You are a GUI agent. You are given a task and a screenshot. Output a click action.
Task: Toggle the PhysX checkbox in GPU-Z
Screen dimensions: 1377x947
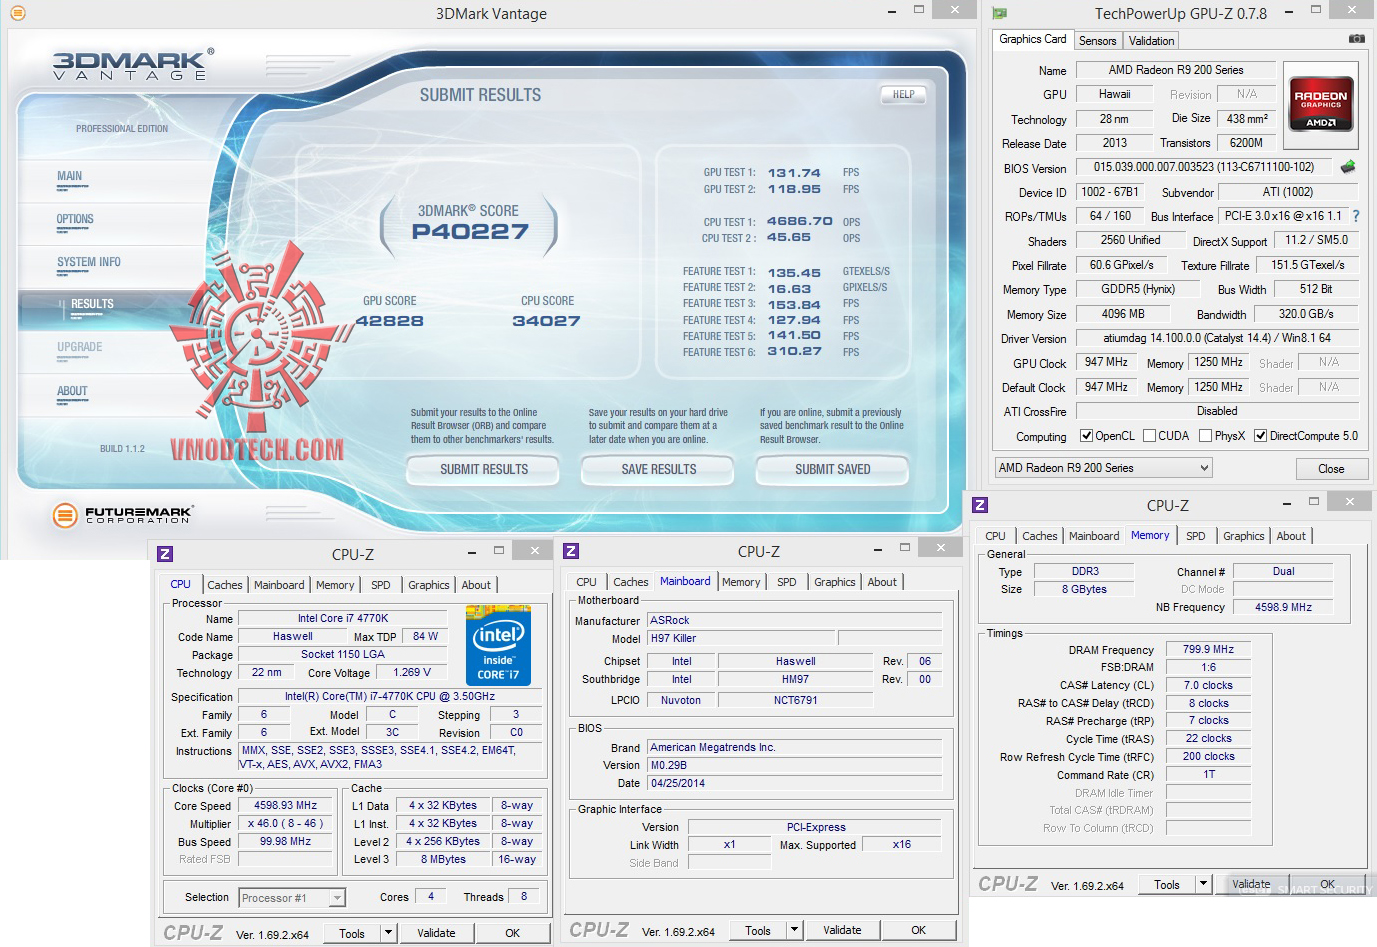click(x=1205, y=436)
